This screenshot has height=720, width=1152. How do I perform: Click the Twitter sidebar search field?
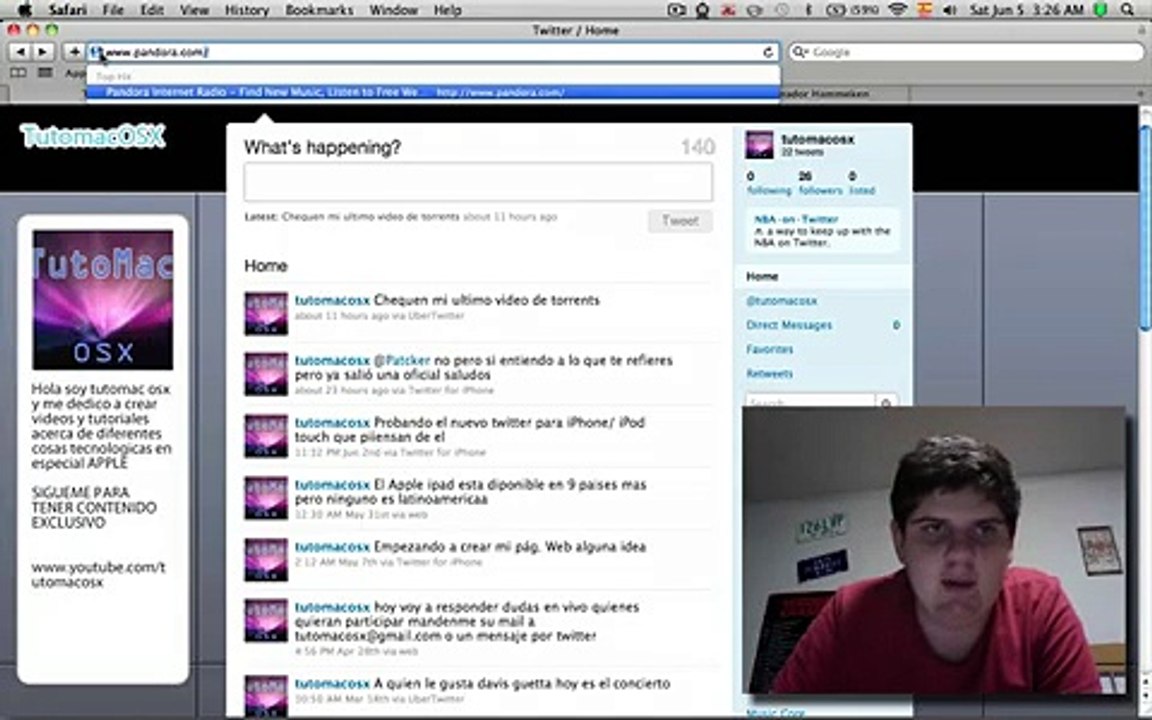811,403
